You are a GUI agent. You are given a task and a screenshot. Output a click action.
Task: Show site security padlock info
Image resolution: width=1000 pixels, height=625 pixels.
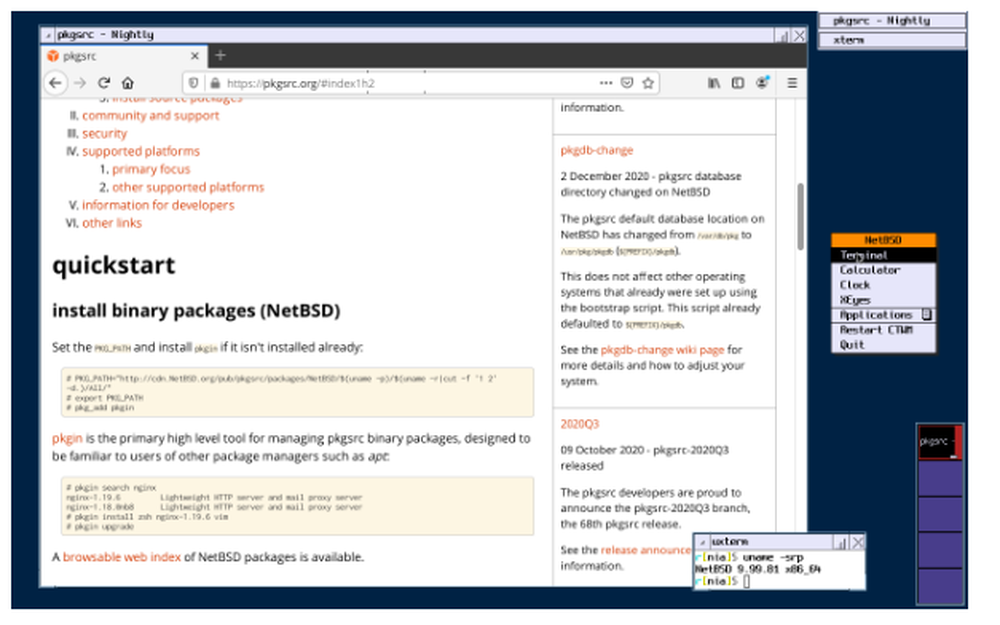pyautogui.click(x=215, y=83)
